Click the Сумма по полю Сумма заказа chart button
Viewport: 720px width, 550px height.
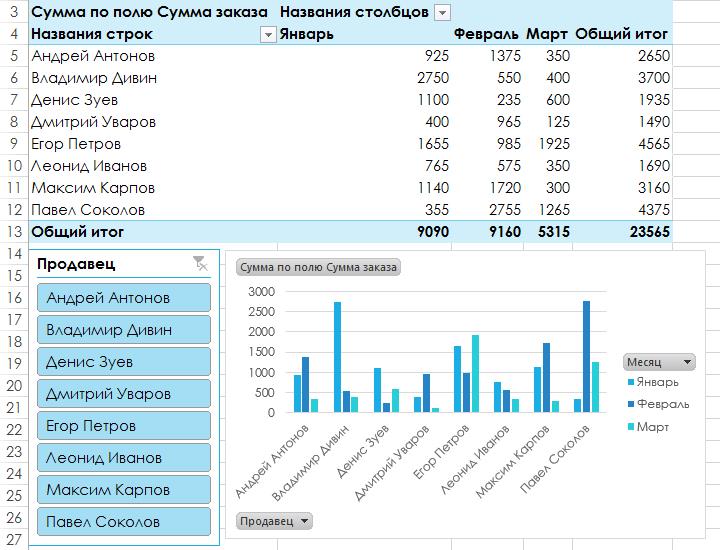(318, 267)
